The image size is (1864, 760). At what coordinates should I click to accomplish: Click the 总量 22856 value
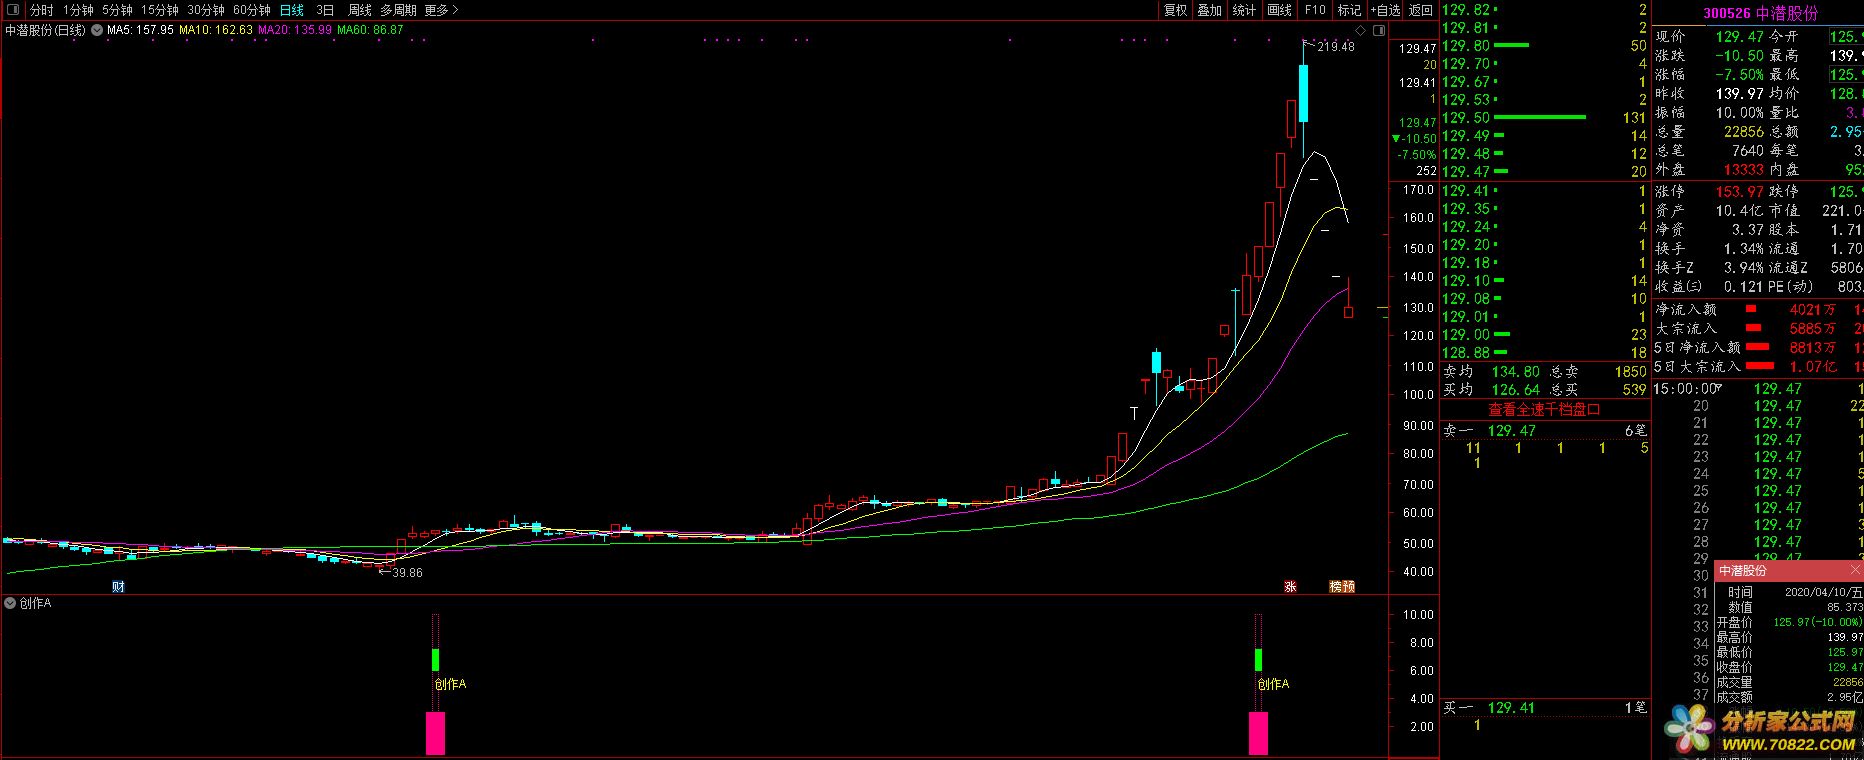(1743, 131)
